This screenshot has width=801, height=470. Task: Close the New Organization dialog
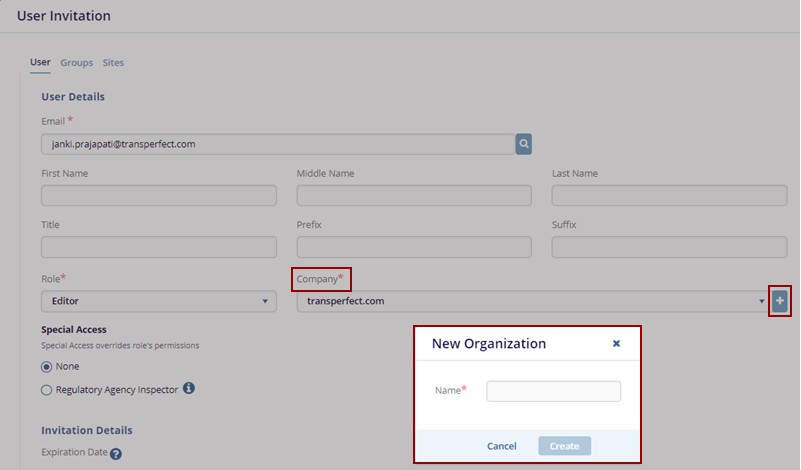(616, 343)
